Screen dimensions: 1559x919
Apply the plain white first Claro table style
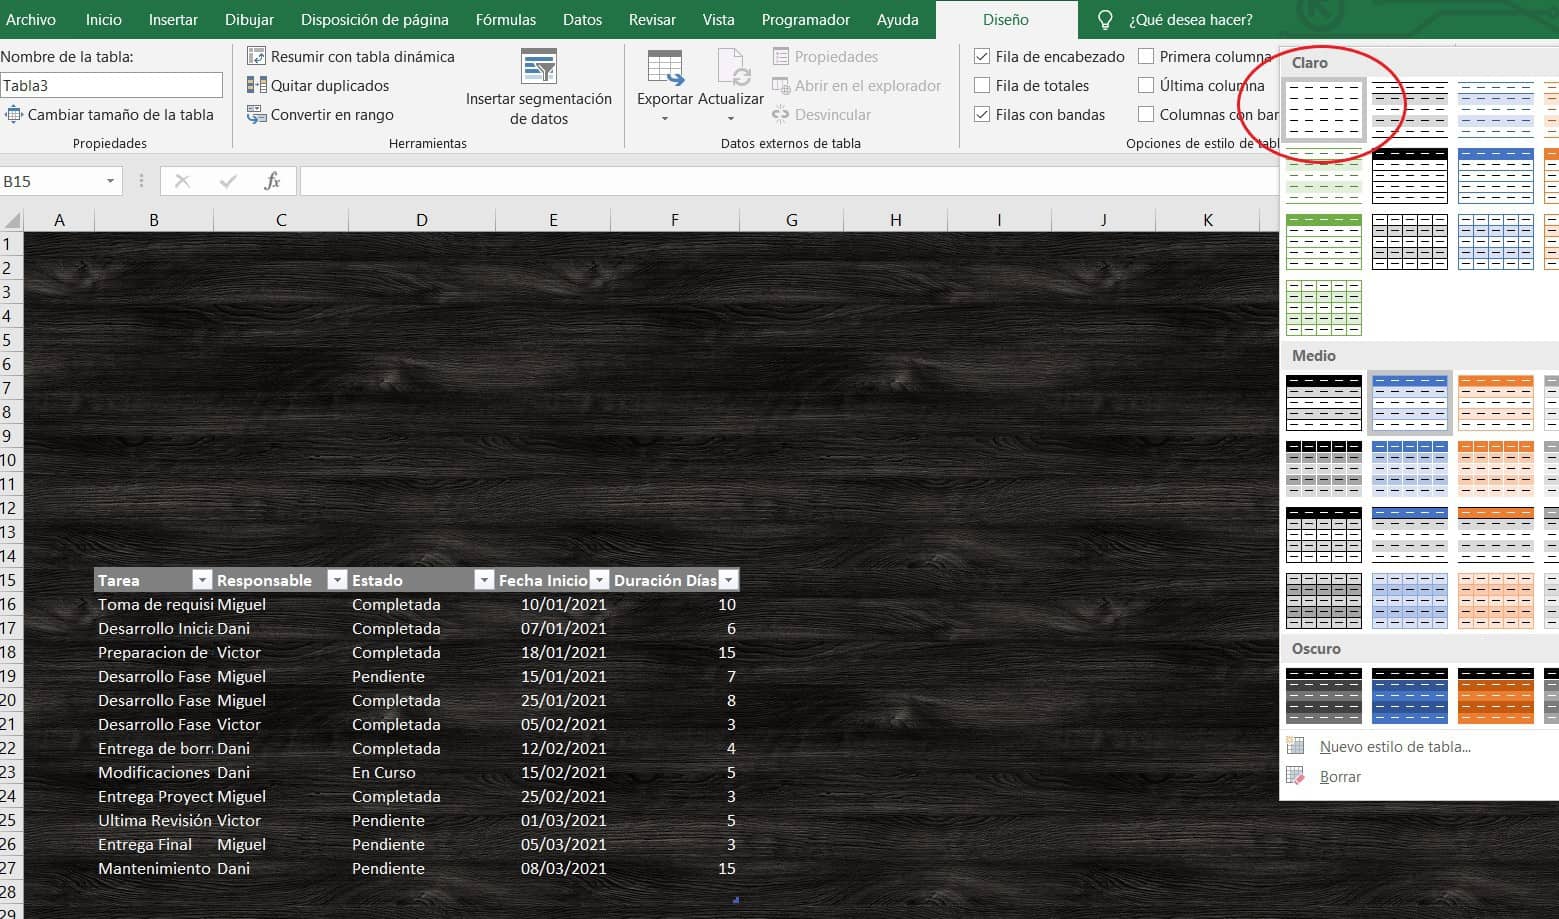[1323, 110]
